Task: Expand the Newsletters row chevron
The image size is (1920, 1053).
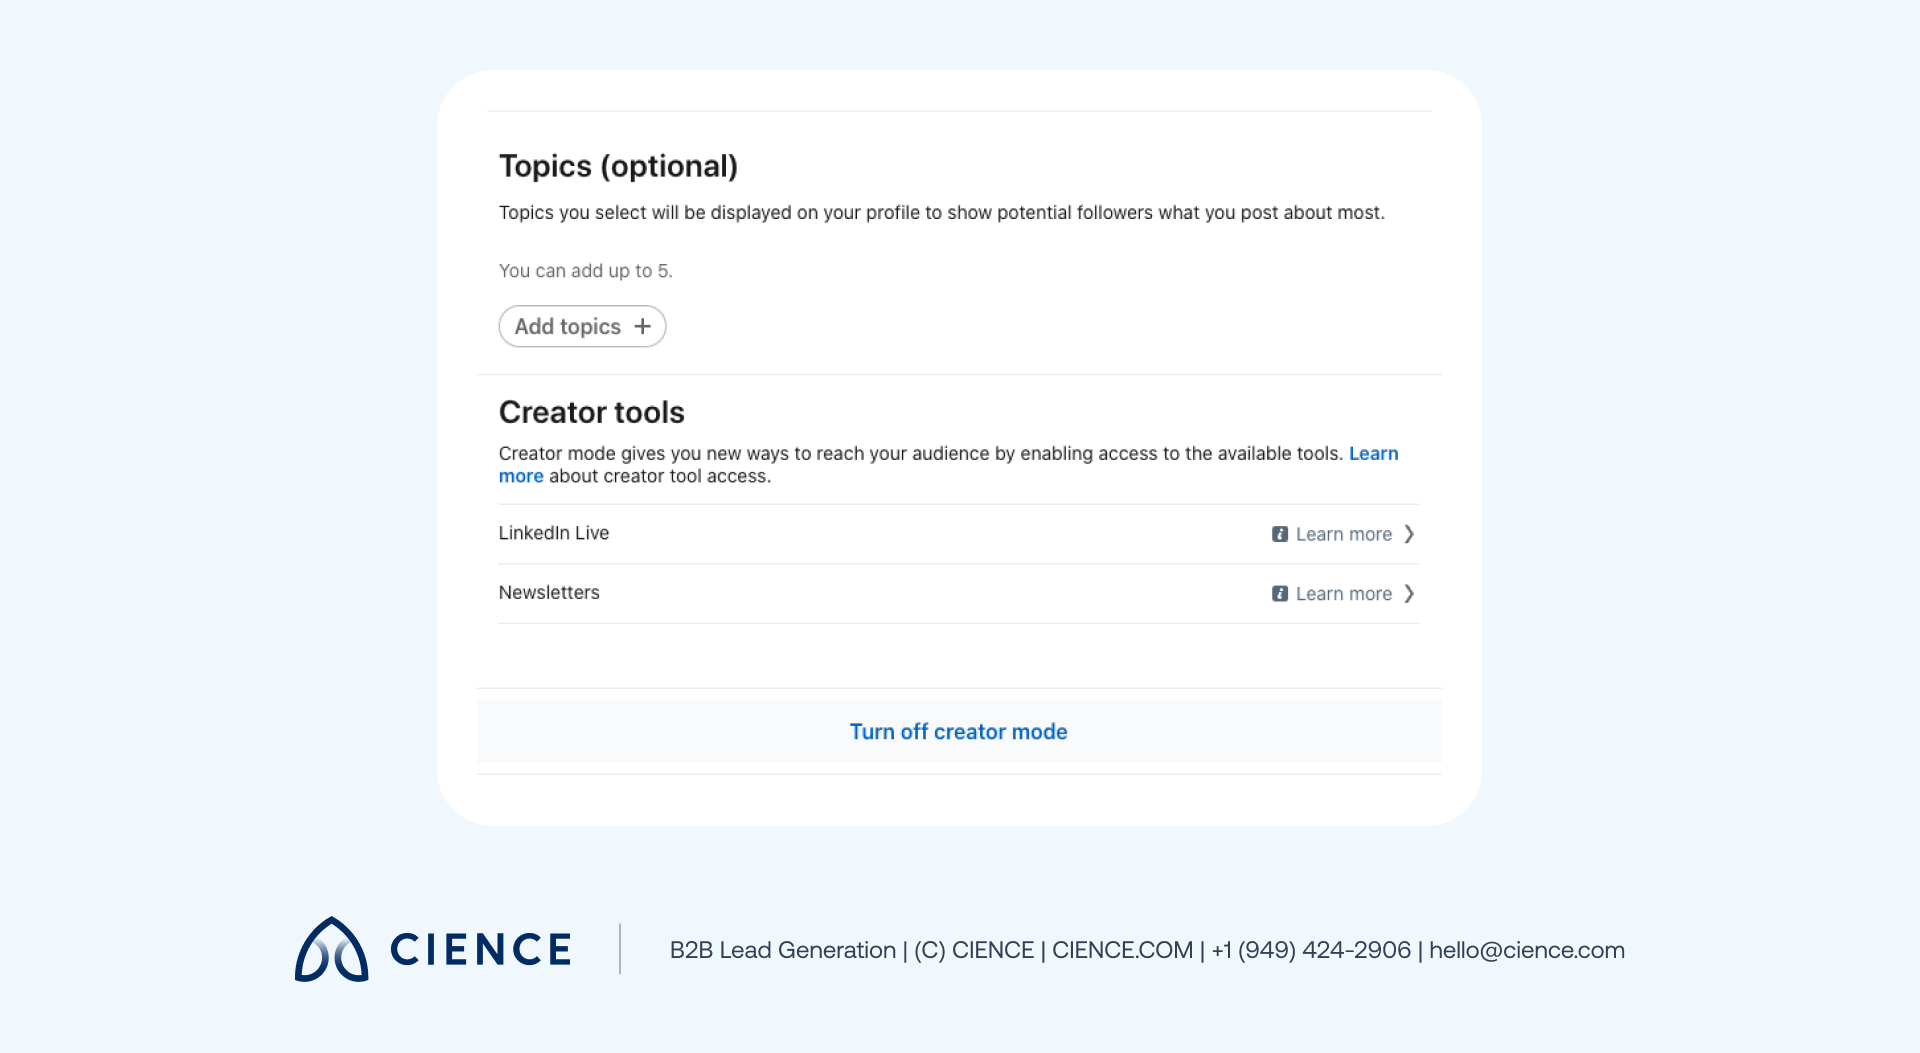Action: click(1409, 594)
